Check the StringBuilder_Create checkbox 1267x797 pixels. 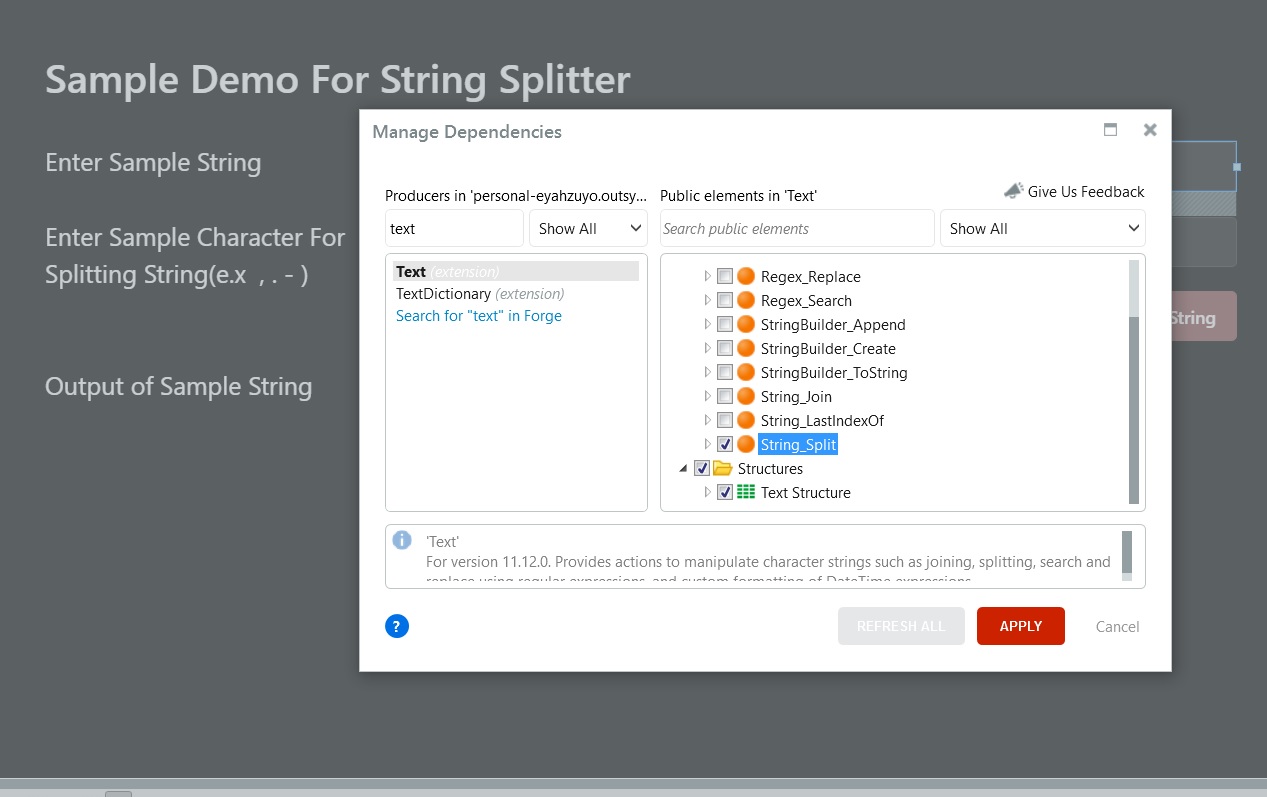point(725,348)
